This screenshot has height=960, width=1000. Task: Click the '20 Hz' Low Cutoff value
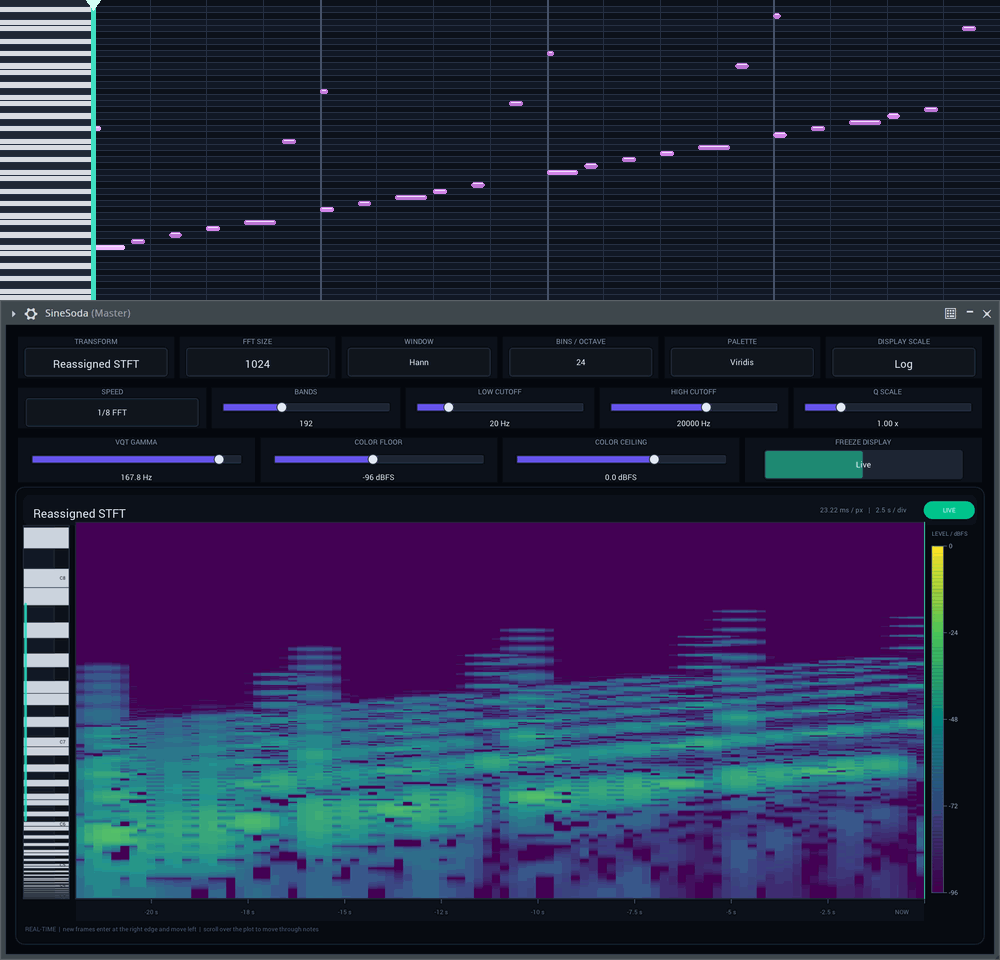(x=499, y=424)
